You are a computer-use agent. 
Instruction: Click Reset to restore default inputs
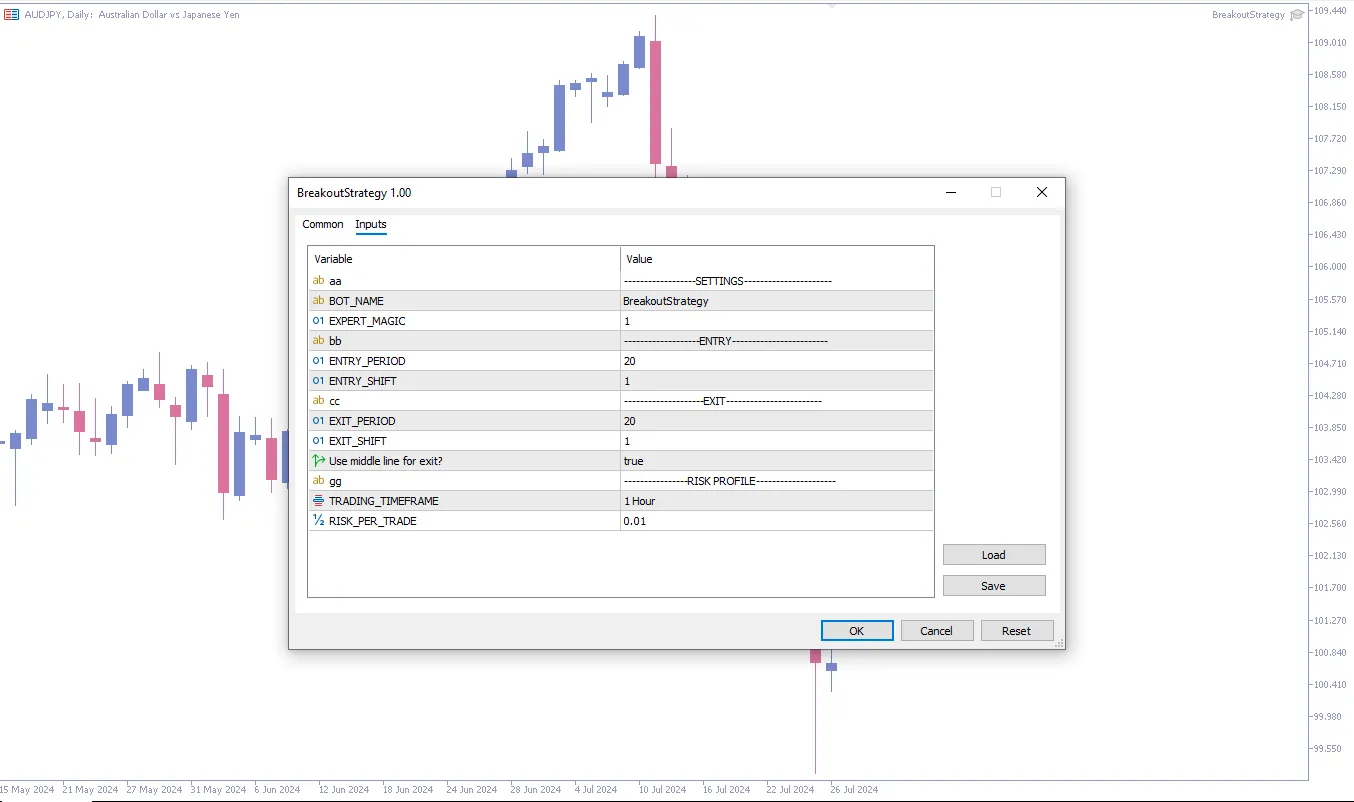tap(1016, 631)
